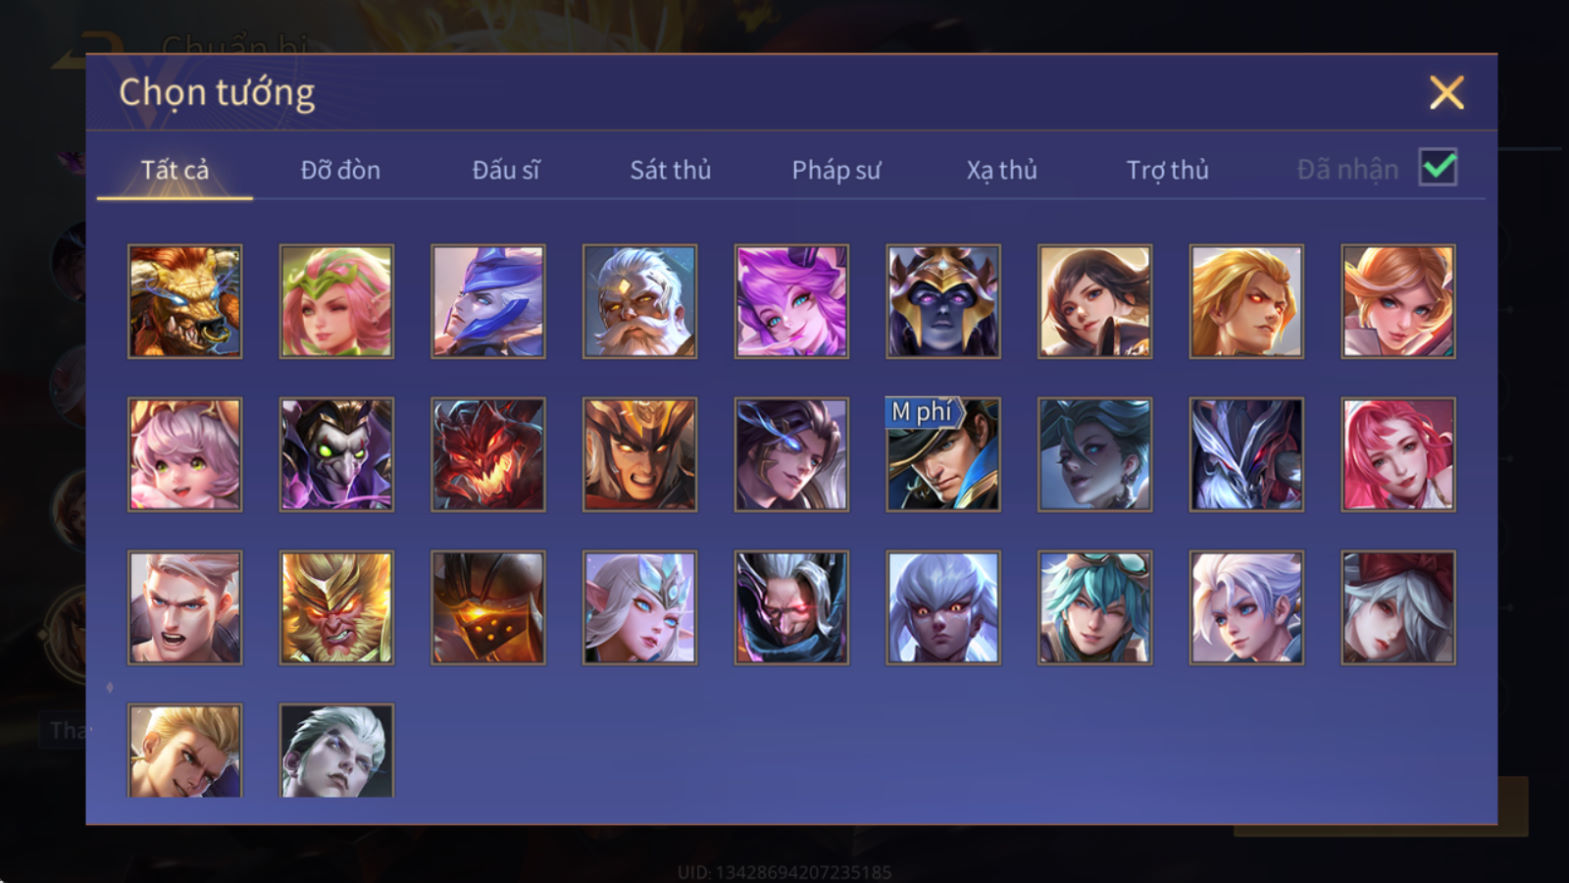Open the Đấu sĩ tab
This screenshot has height=883, width=1569.
click(506, 170)
